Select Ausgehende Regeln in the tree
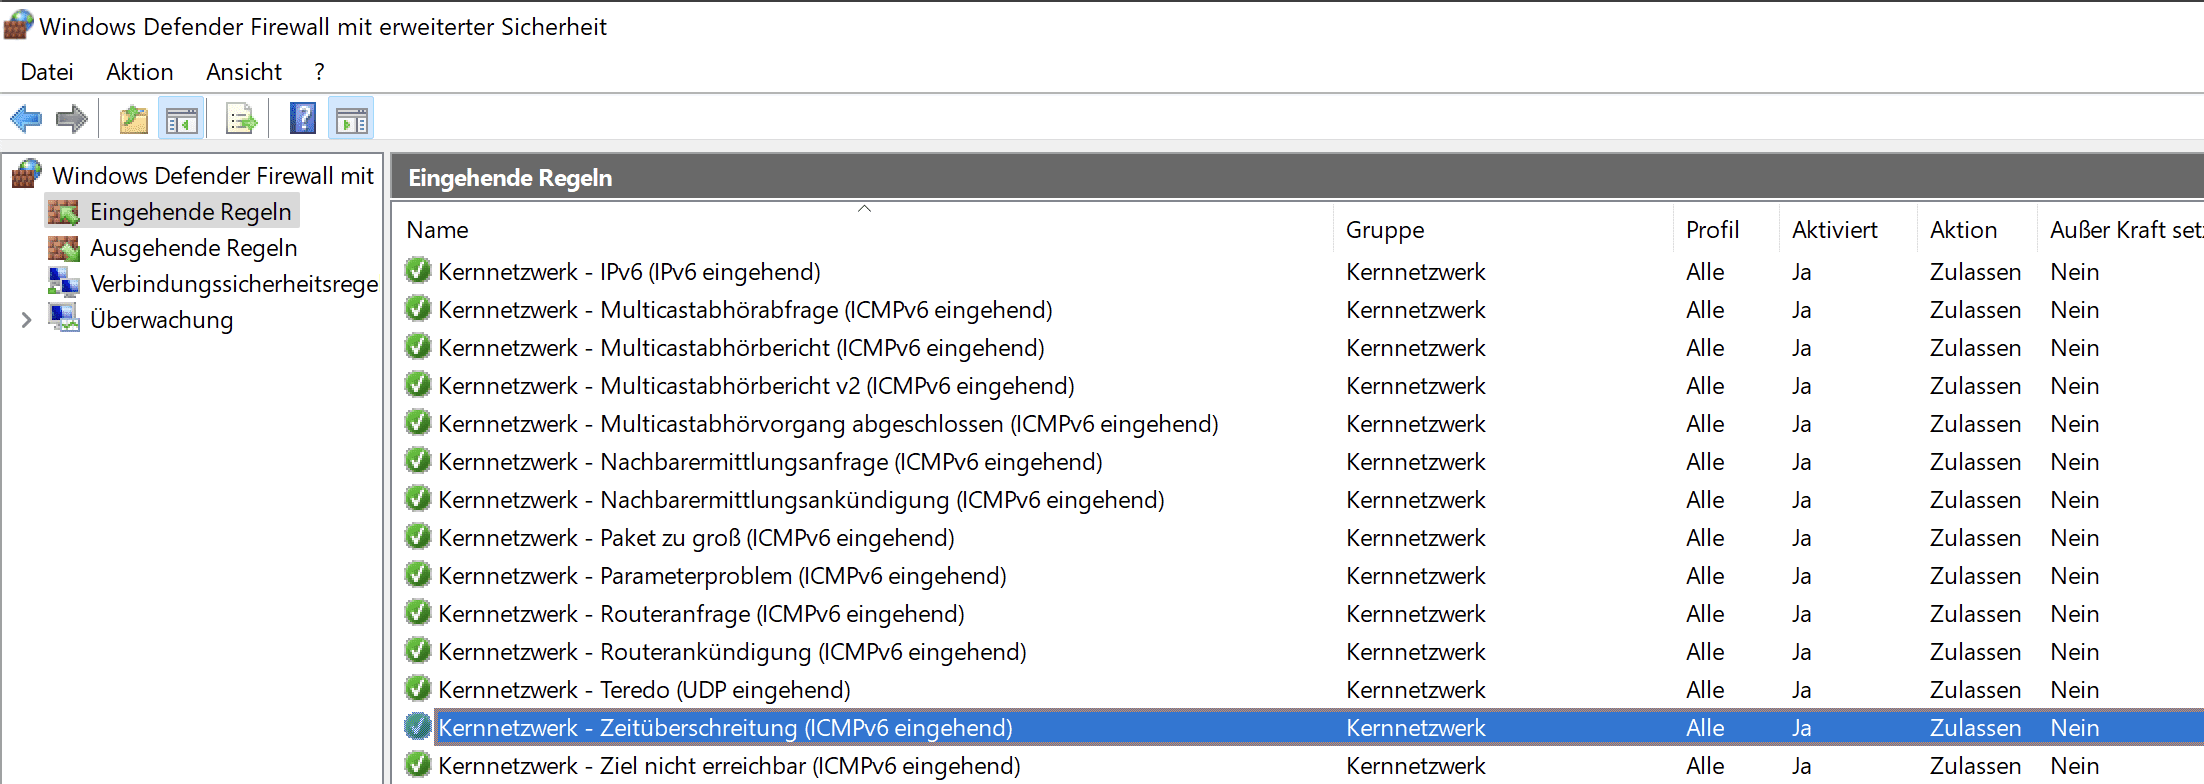Screen dimensions: 2204x784 point(194,248)
